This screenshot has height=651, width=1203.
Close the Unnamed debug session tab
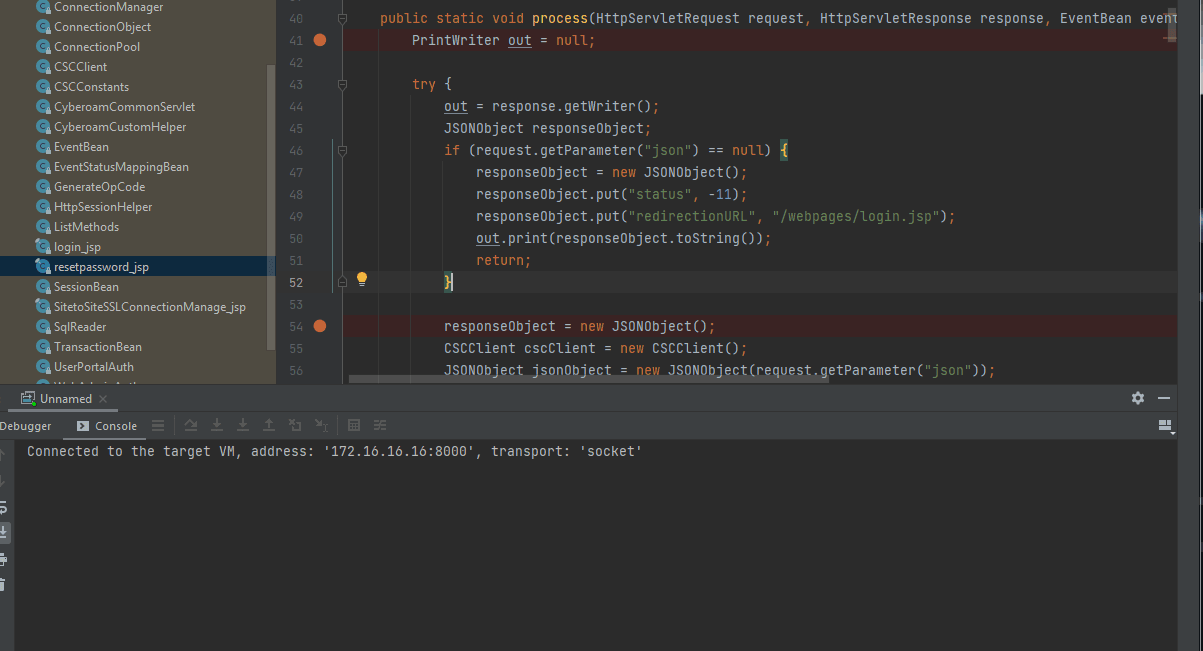pos(104,399)
